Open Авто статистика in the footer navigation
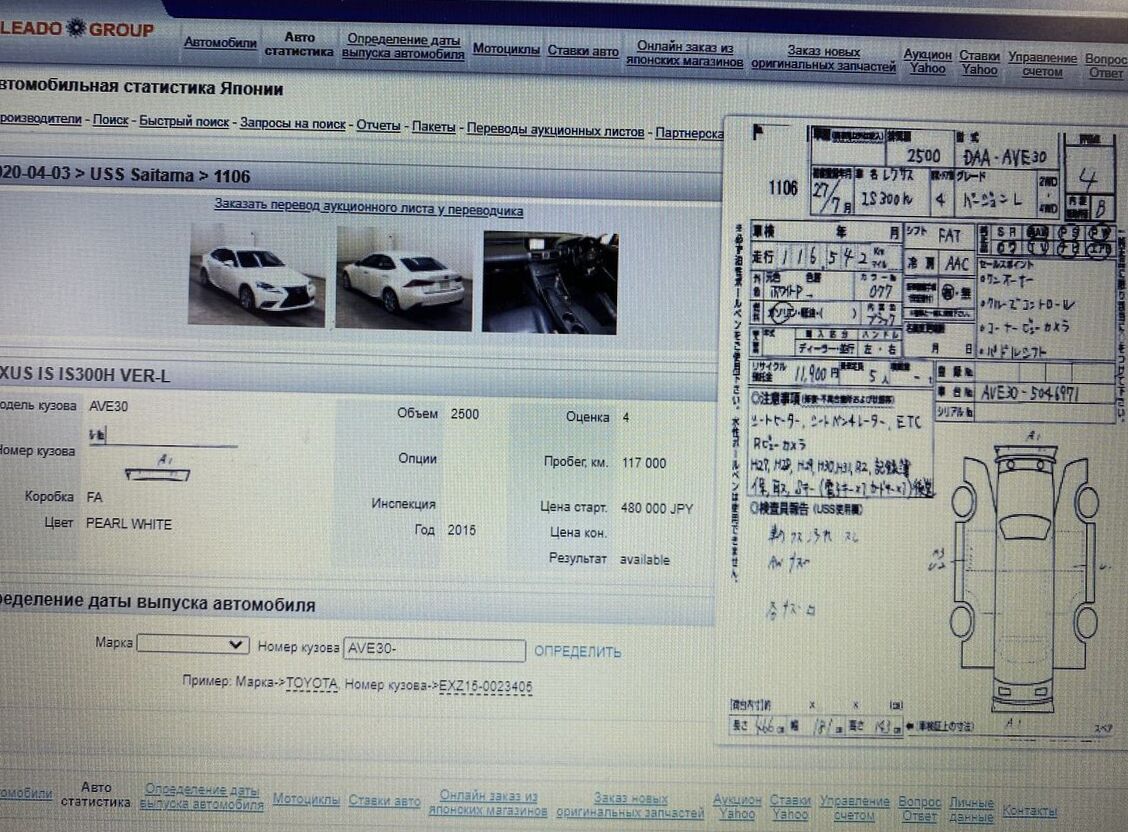Image resolution: width=1128 pixels, height=832 pixels. (x=96, y=795)
